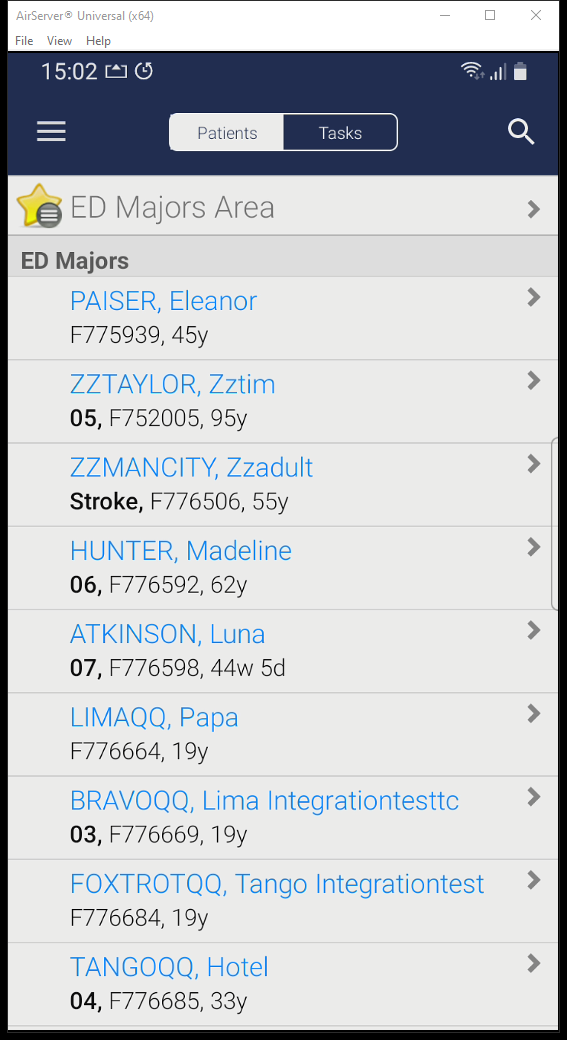This screenshot has width=567, height=1040.
Task: Open chevron for PAISER, Eleanor row
Action: click(x=534, y=298)
